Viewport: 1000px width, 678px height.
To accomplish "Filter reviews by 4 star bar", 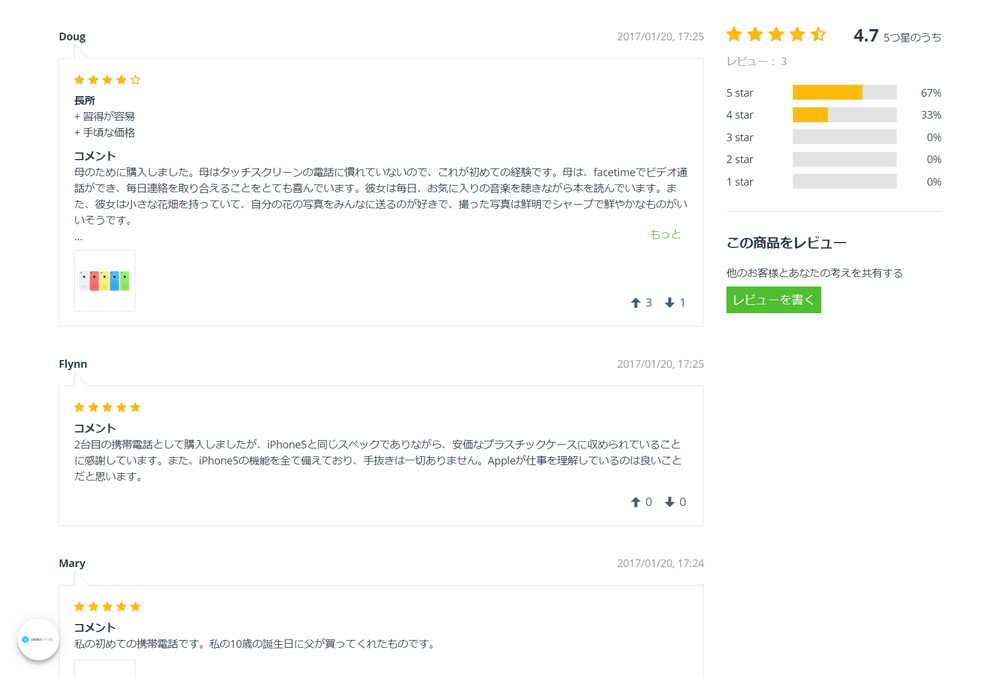I will 844,115.
